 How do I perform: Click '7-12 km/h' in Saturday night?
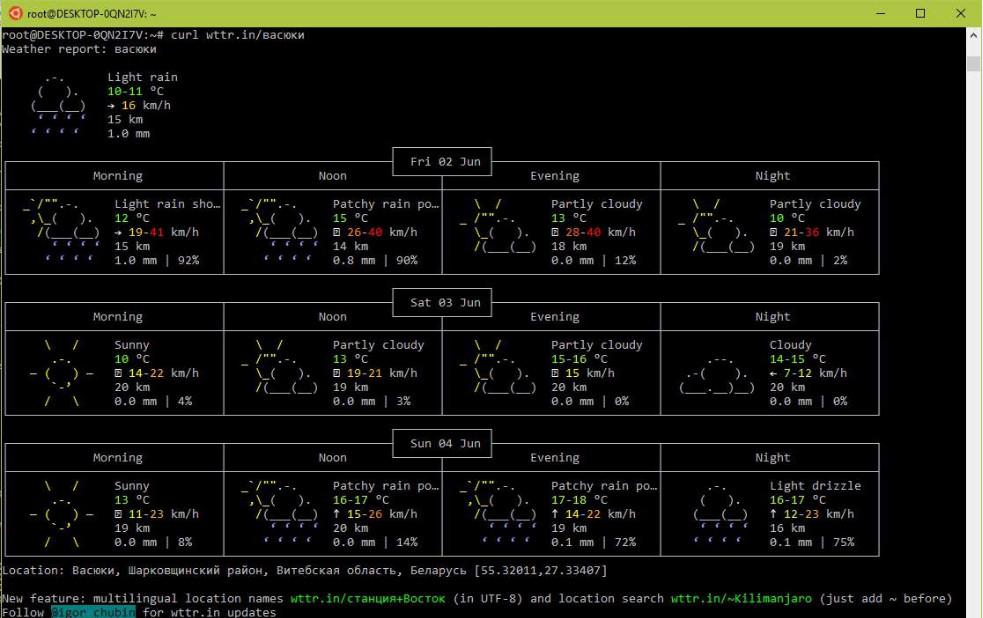(x=815, y=374)
